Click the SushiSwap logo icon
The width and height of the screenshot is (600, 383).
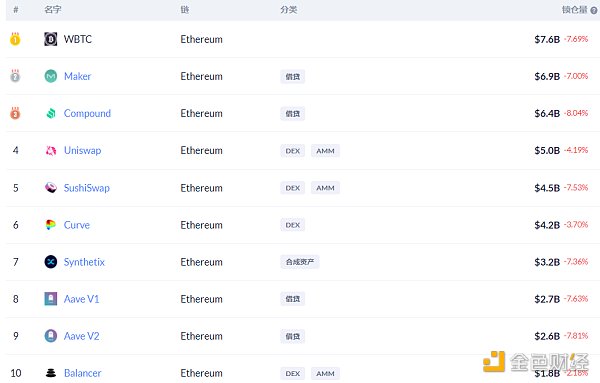51,187
